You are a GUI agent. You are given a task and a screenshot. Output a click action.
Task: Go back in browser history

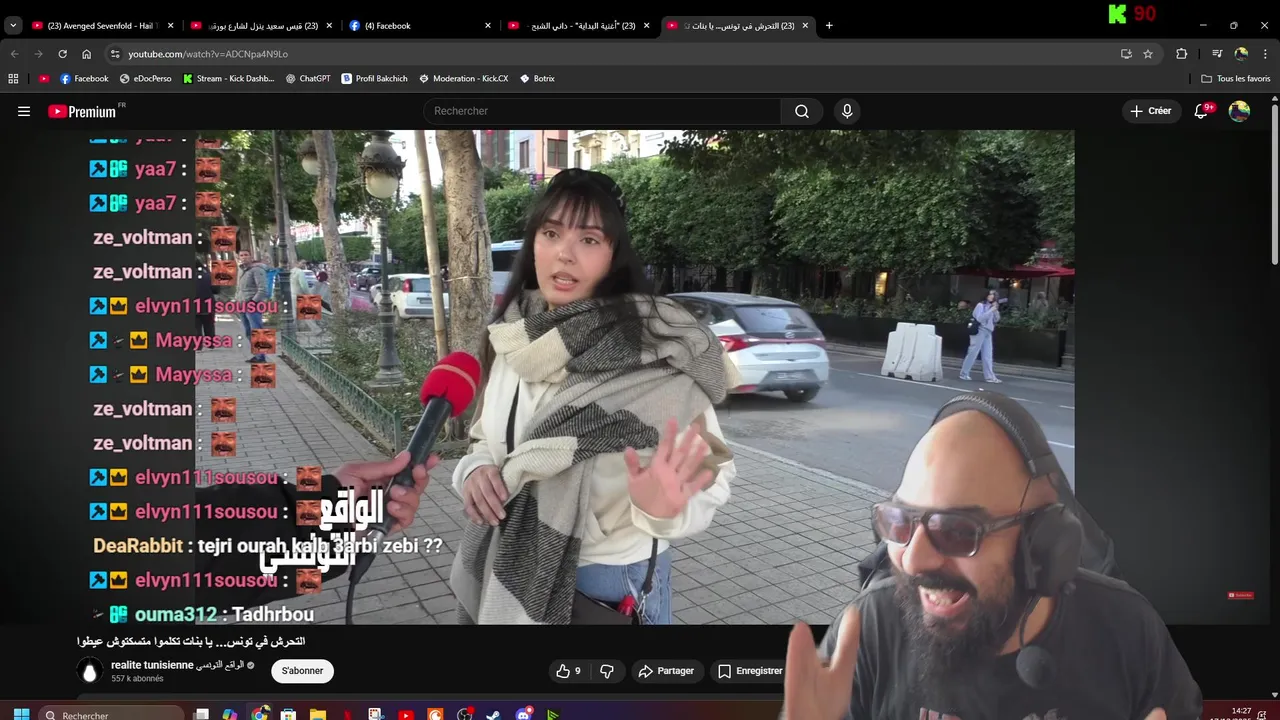click(14, 54)
